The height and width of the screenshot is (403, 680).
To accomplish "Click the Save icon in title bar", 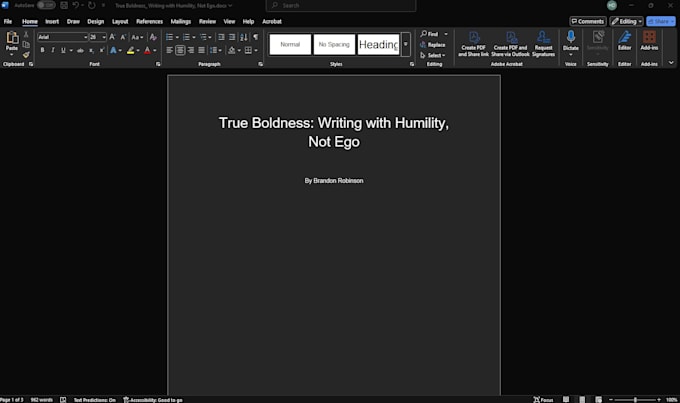I will [x=64, y=5].
